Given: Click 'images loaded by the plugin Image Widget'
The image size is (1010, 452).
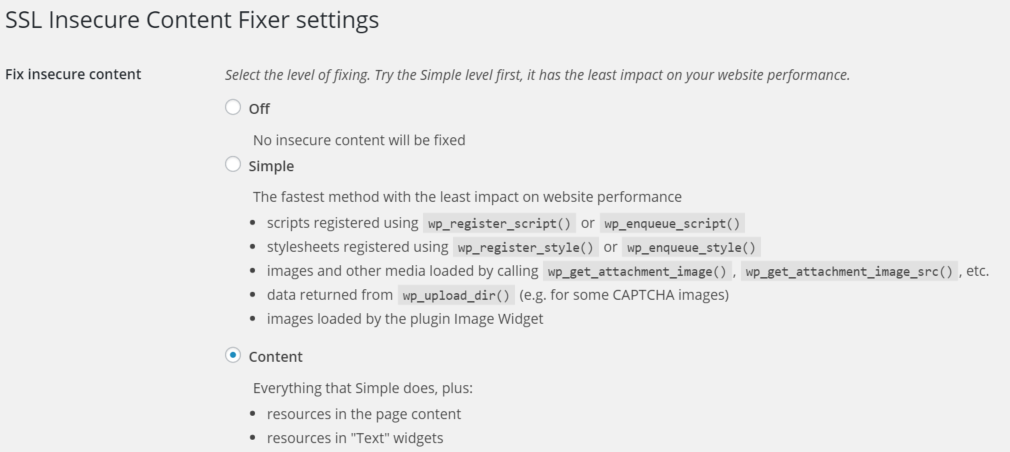Looking at the screenshot, I should tap(405, 319).
